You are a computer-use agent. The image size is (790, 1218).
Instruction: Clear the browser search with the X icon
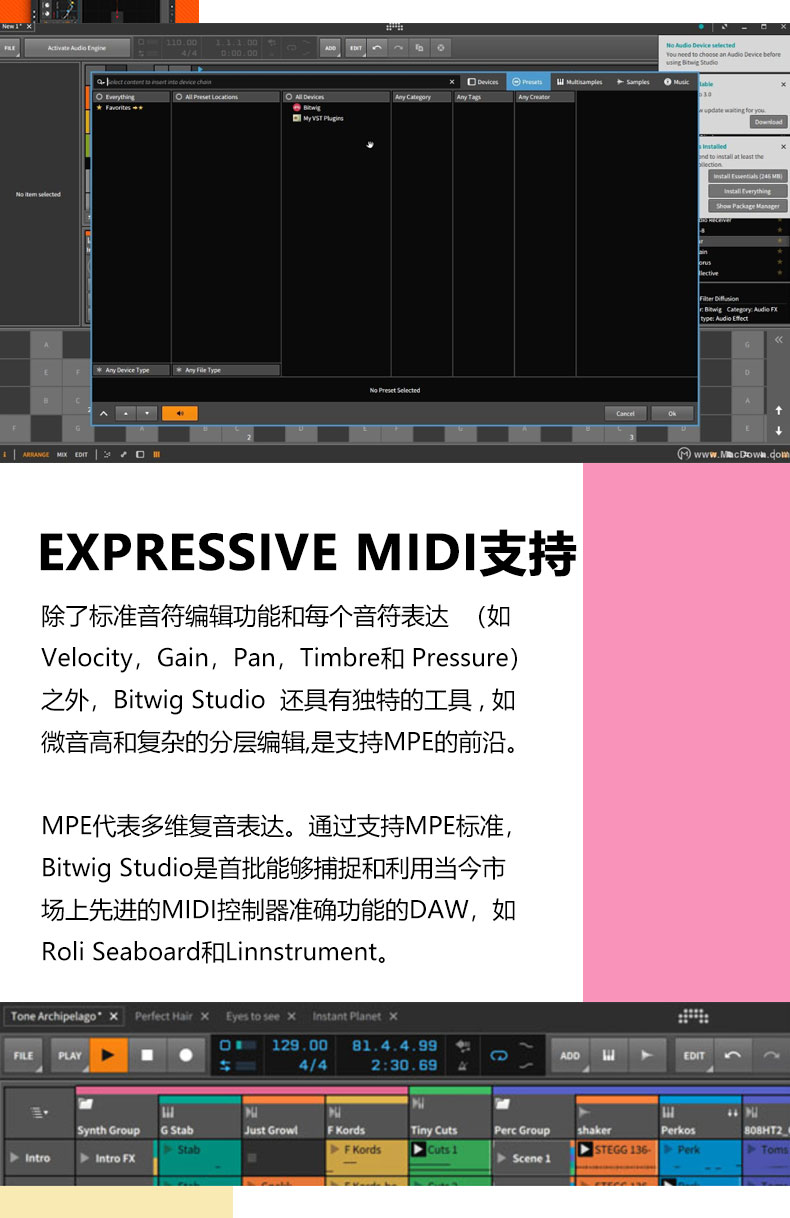tap(451, 82)
